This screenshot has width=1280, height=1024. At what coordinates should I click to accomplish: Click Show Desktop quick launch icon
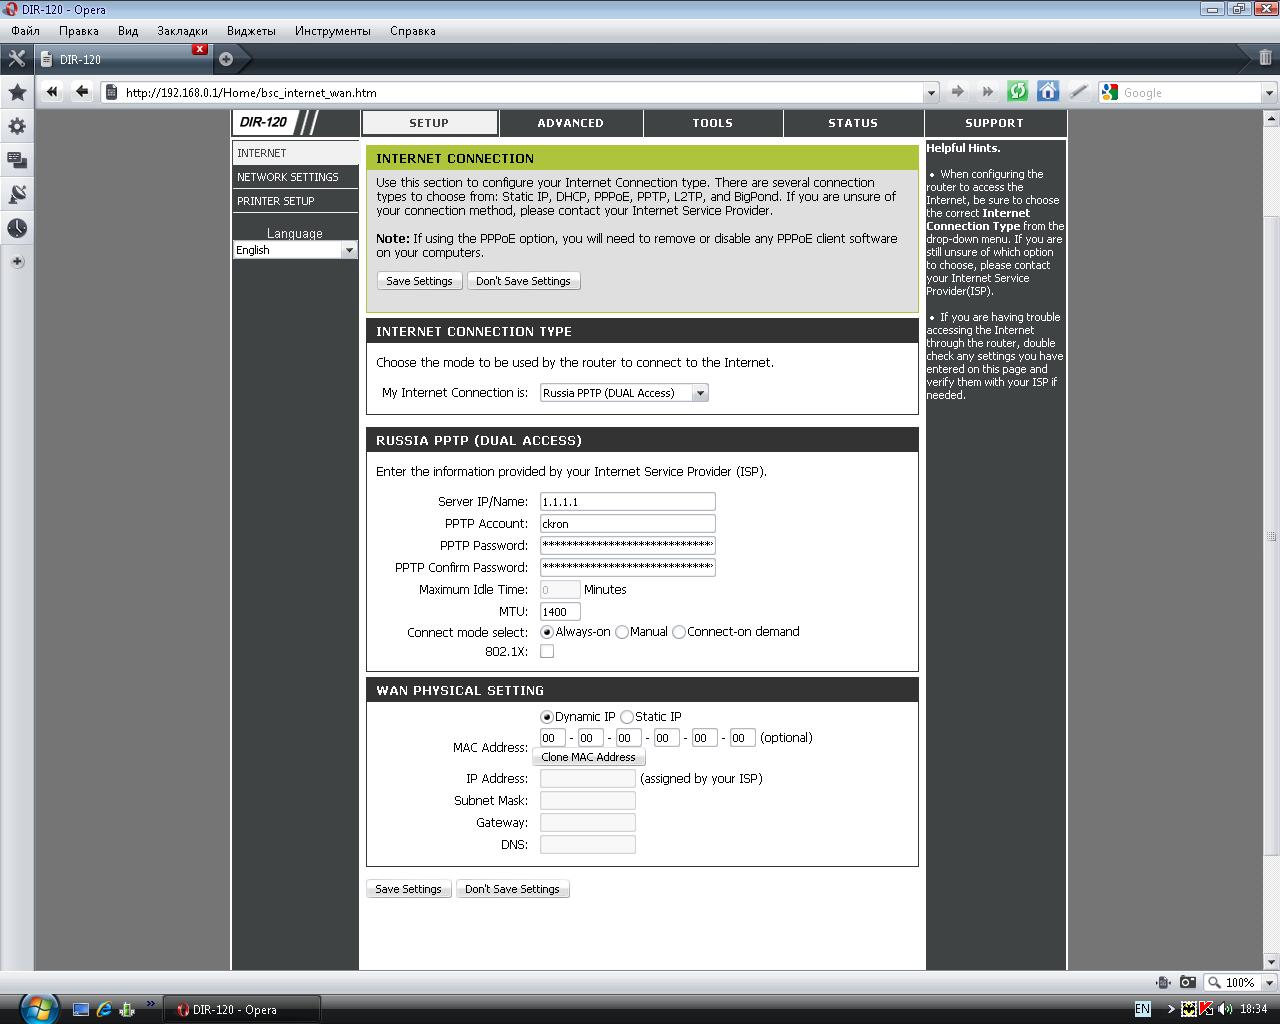pyautogui.click(x=81, y=1009)
